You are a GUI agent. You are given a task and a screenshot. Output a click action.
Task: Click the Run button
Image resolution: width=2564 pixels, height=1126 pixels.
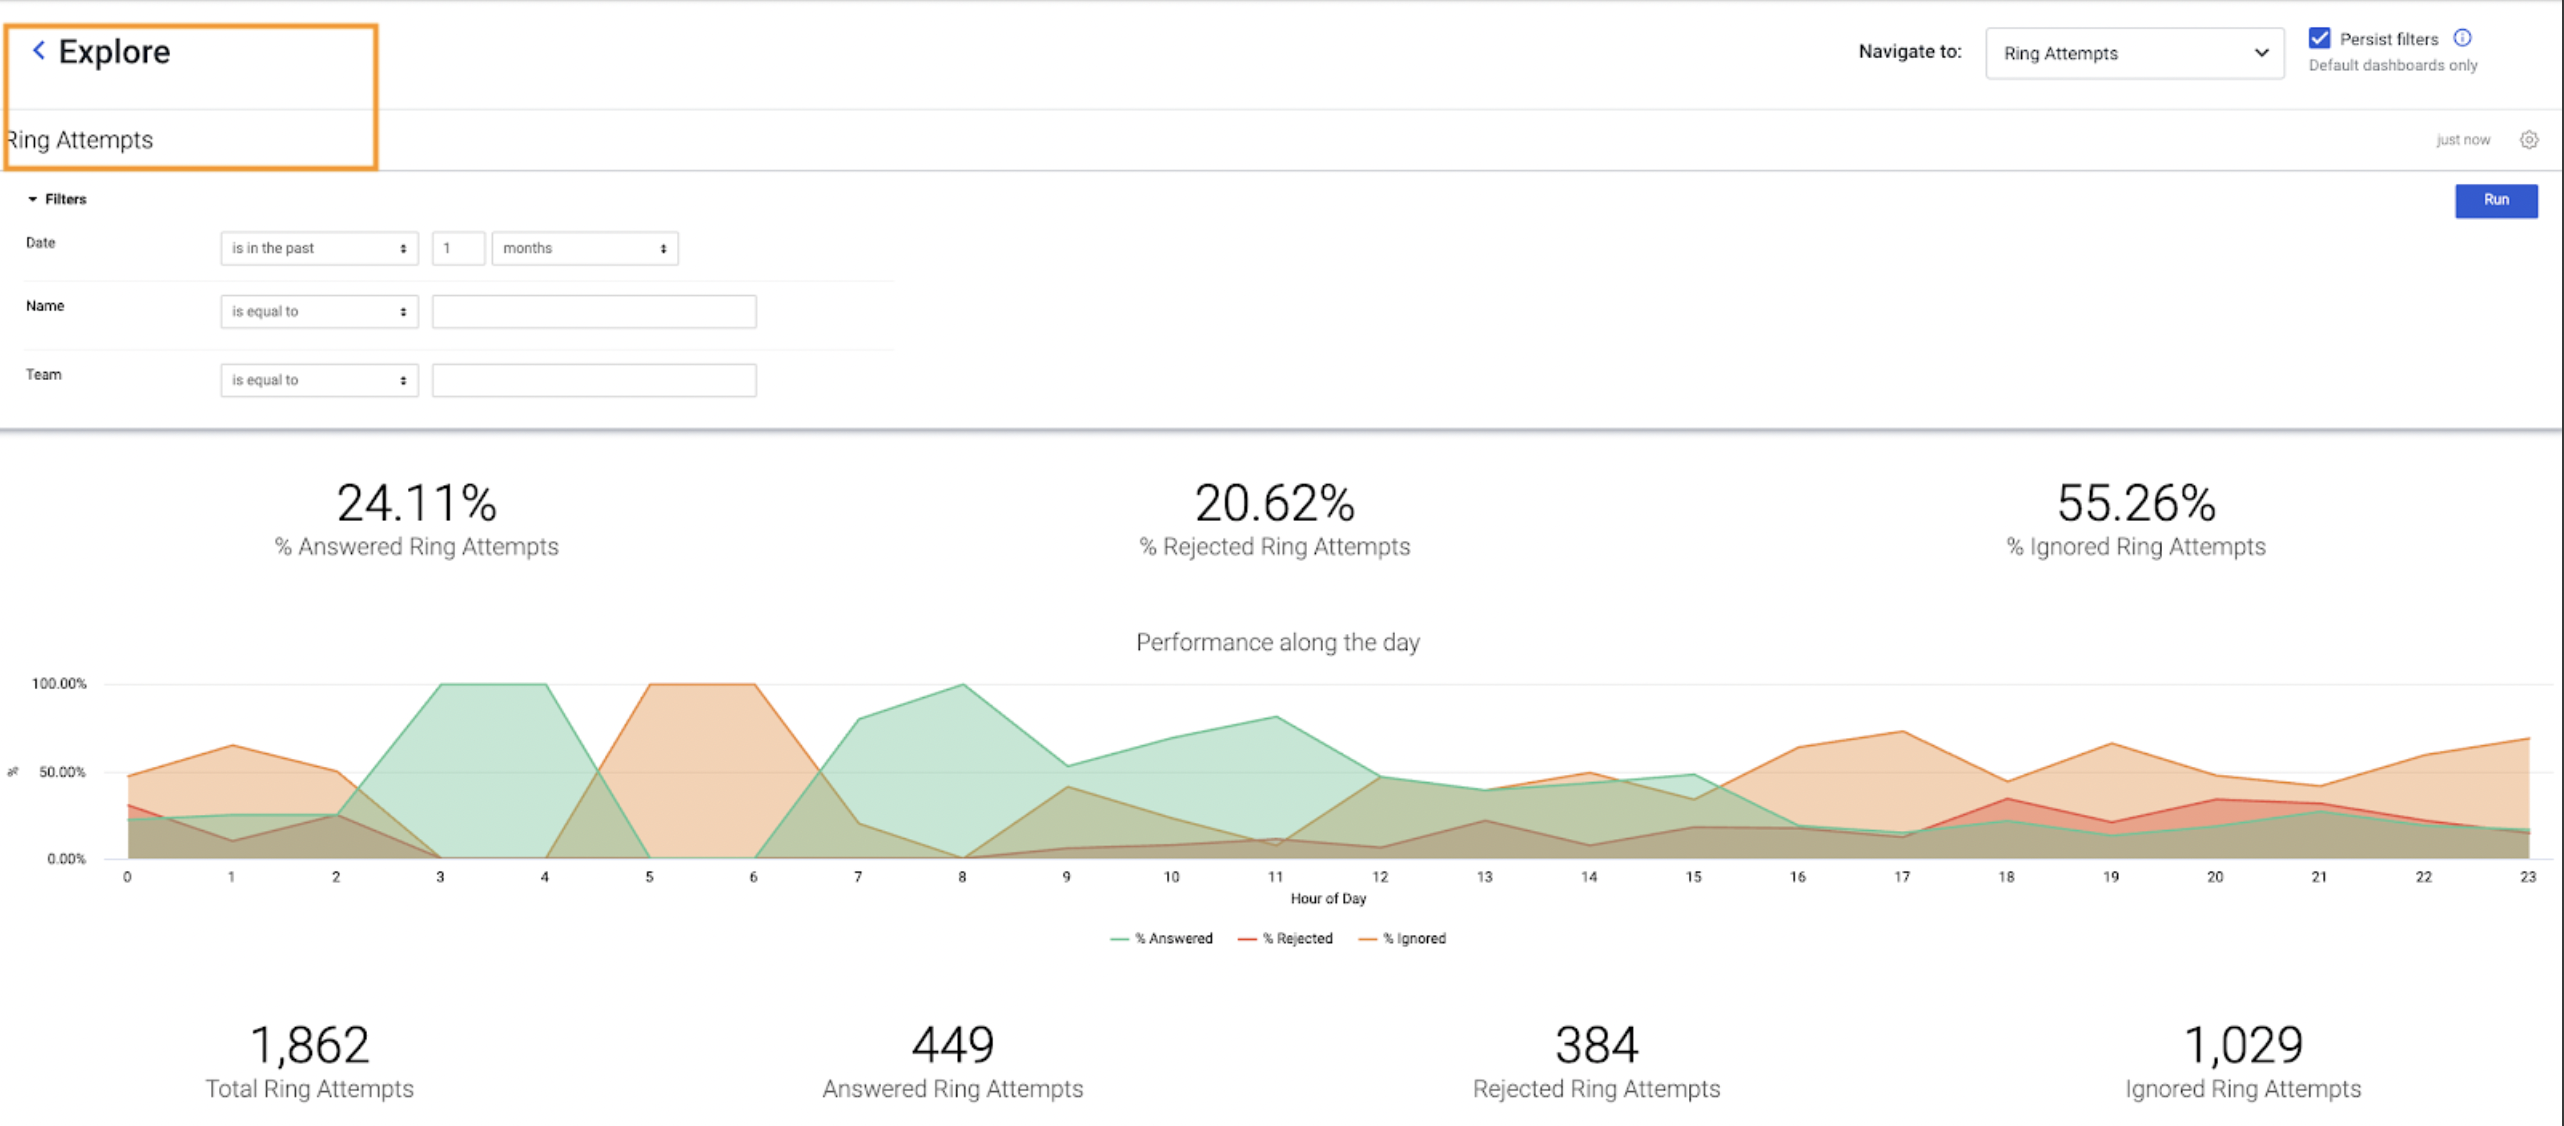coord(2495,200)
